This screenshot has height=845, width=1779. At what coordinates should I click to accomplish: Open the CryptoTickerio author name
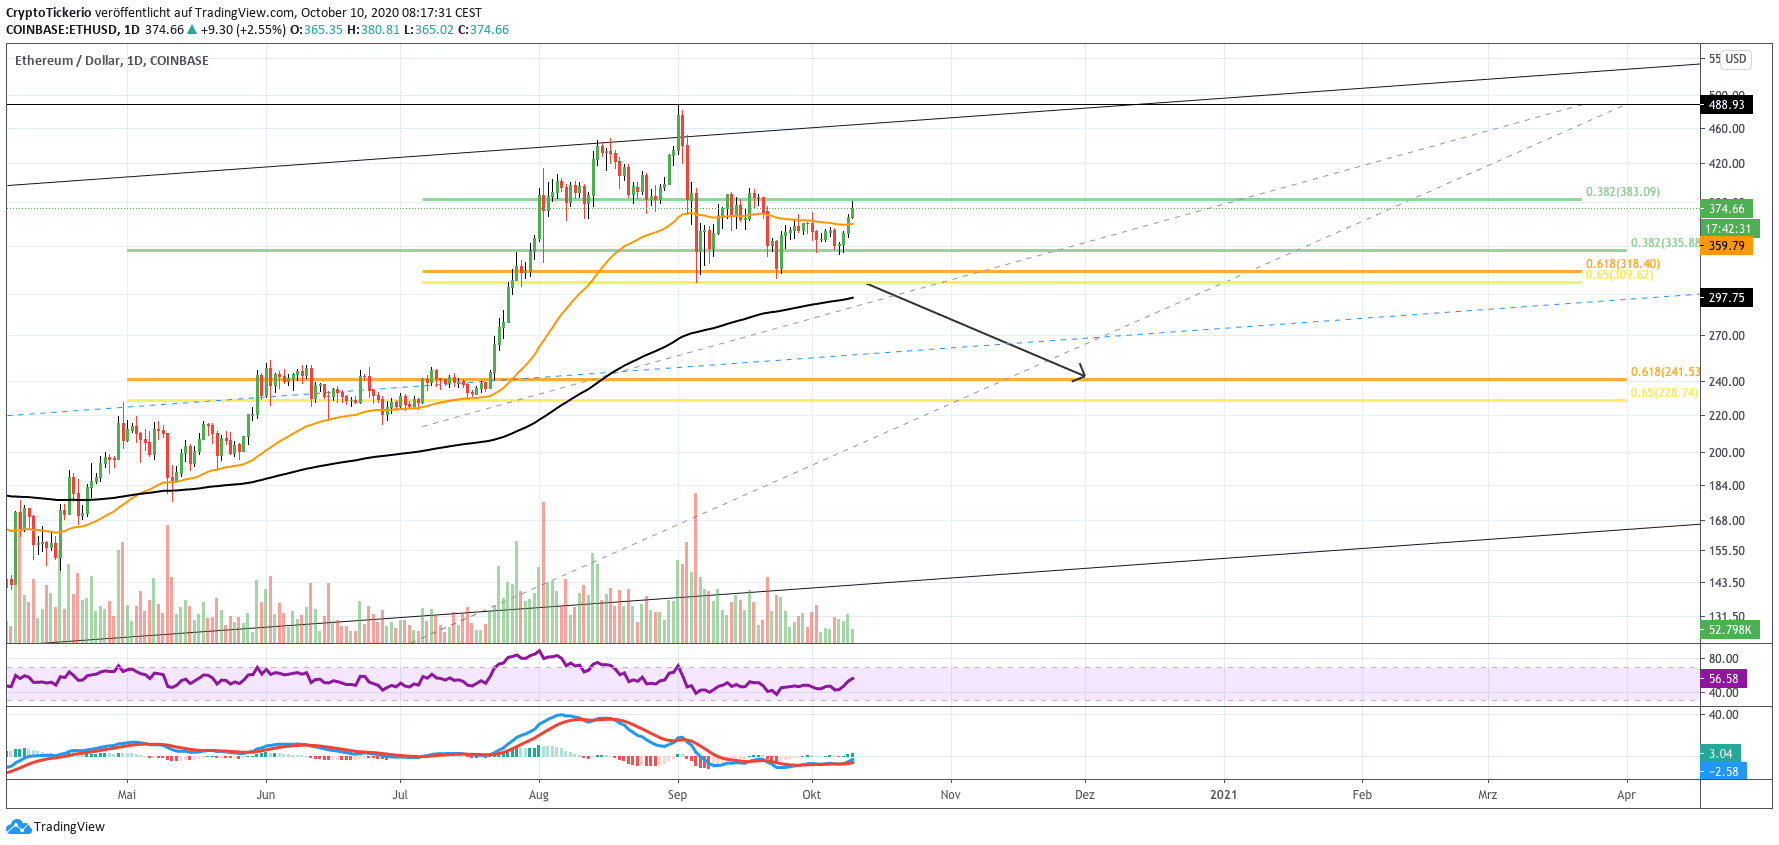pos(48,13)
